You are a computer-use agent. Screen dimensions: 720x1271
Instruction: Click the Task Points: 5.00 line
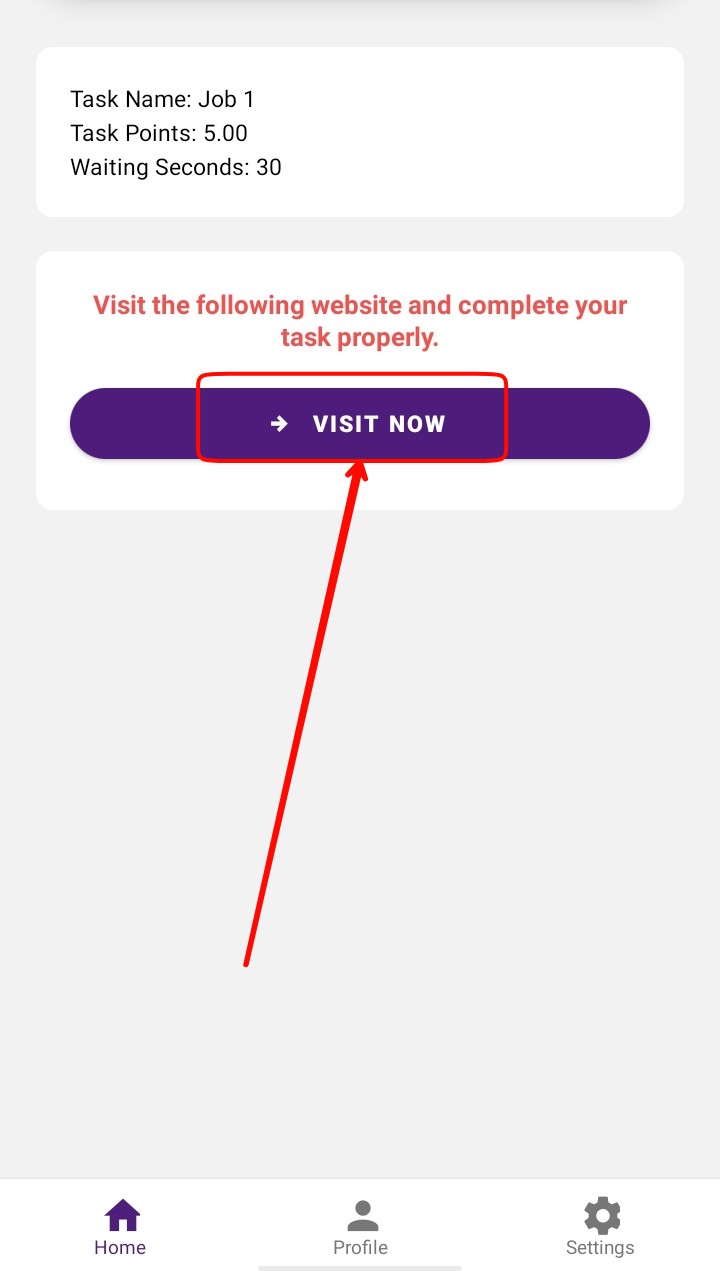159,133
